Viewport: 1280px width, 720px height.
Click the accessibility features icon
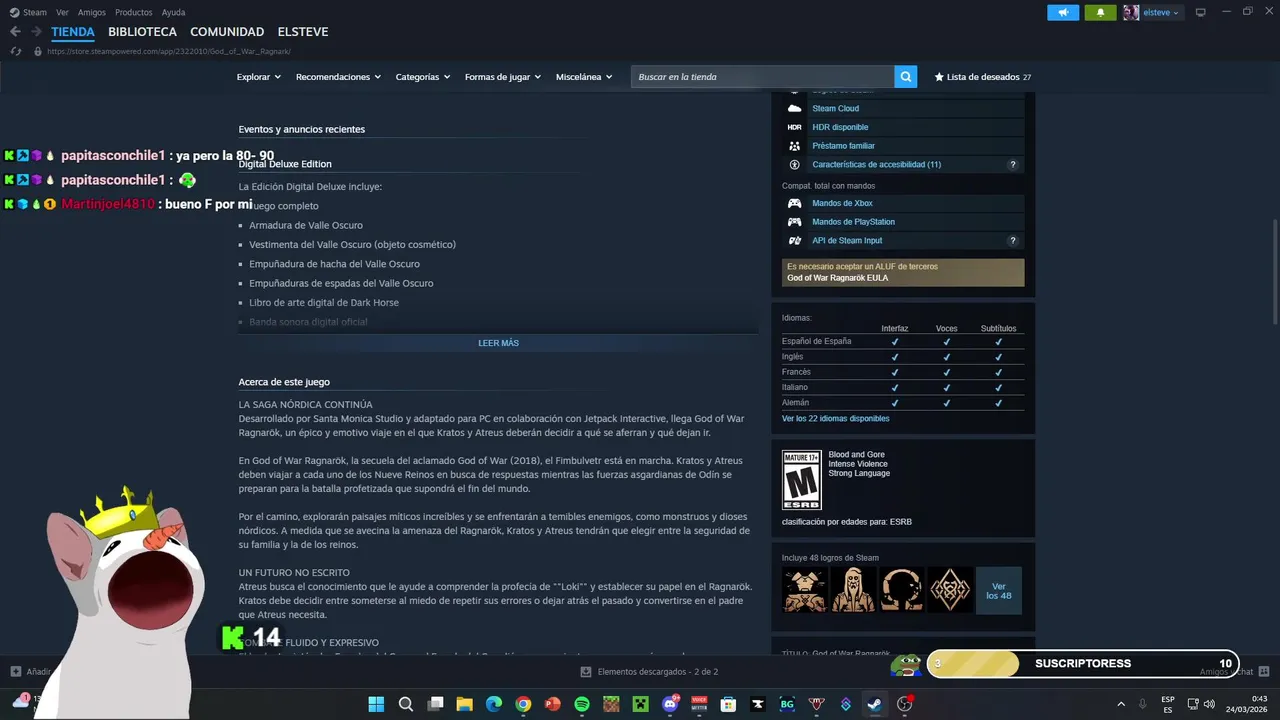coord(794,164)
